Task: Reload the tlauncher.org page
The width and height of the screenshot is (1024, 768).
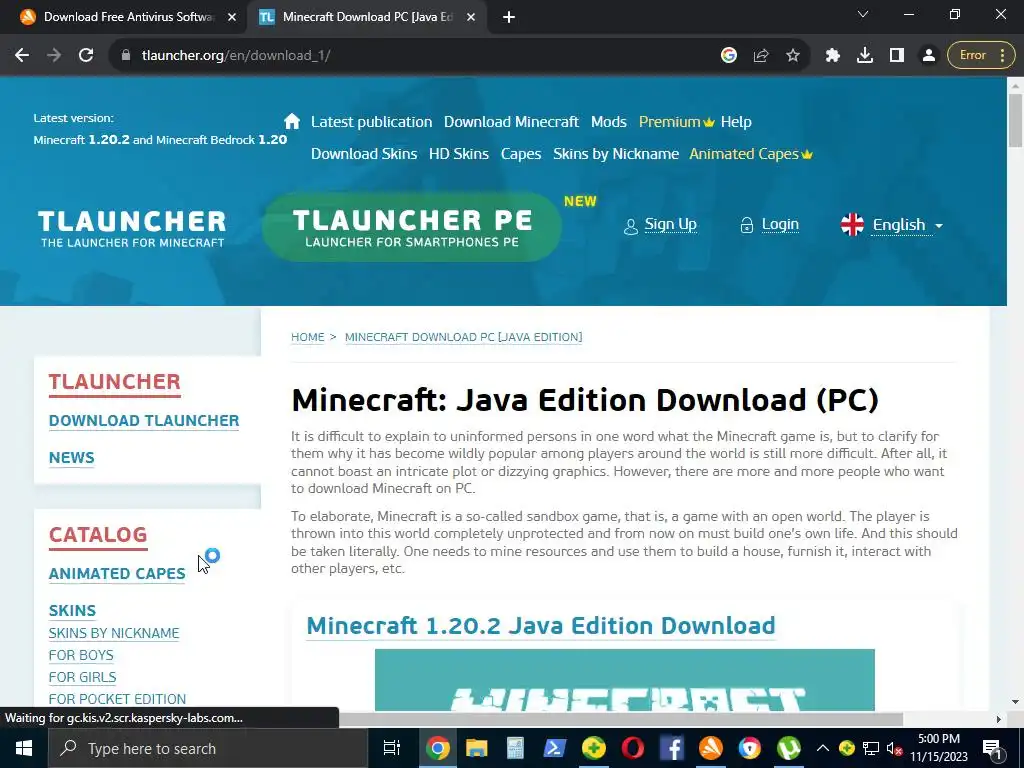Action: coord(86,56)
